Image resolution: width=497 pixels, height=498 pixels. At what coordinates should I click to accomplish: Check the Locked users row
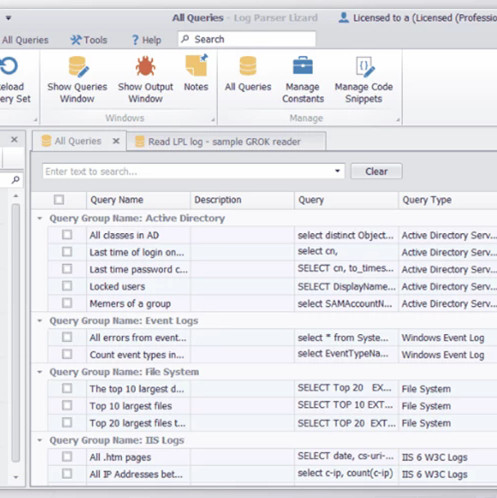pos(67,286)
